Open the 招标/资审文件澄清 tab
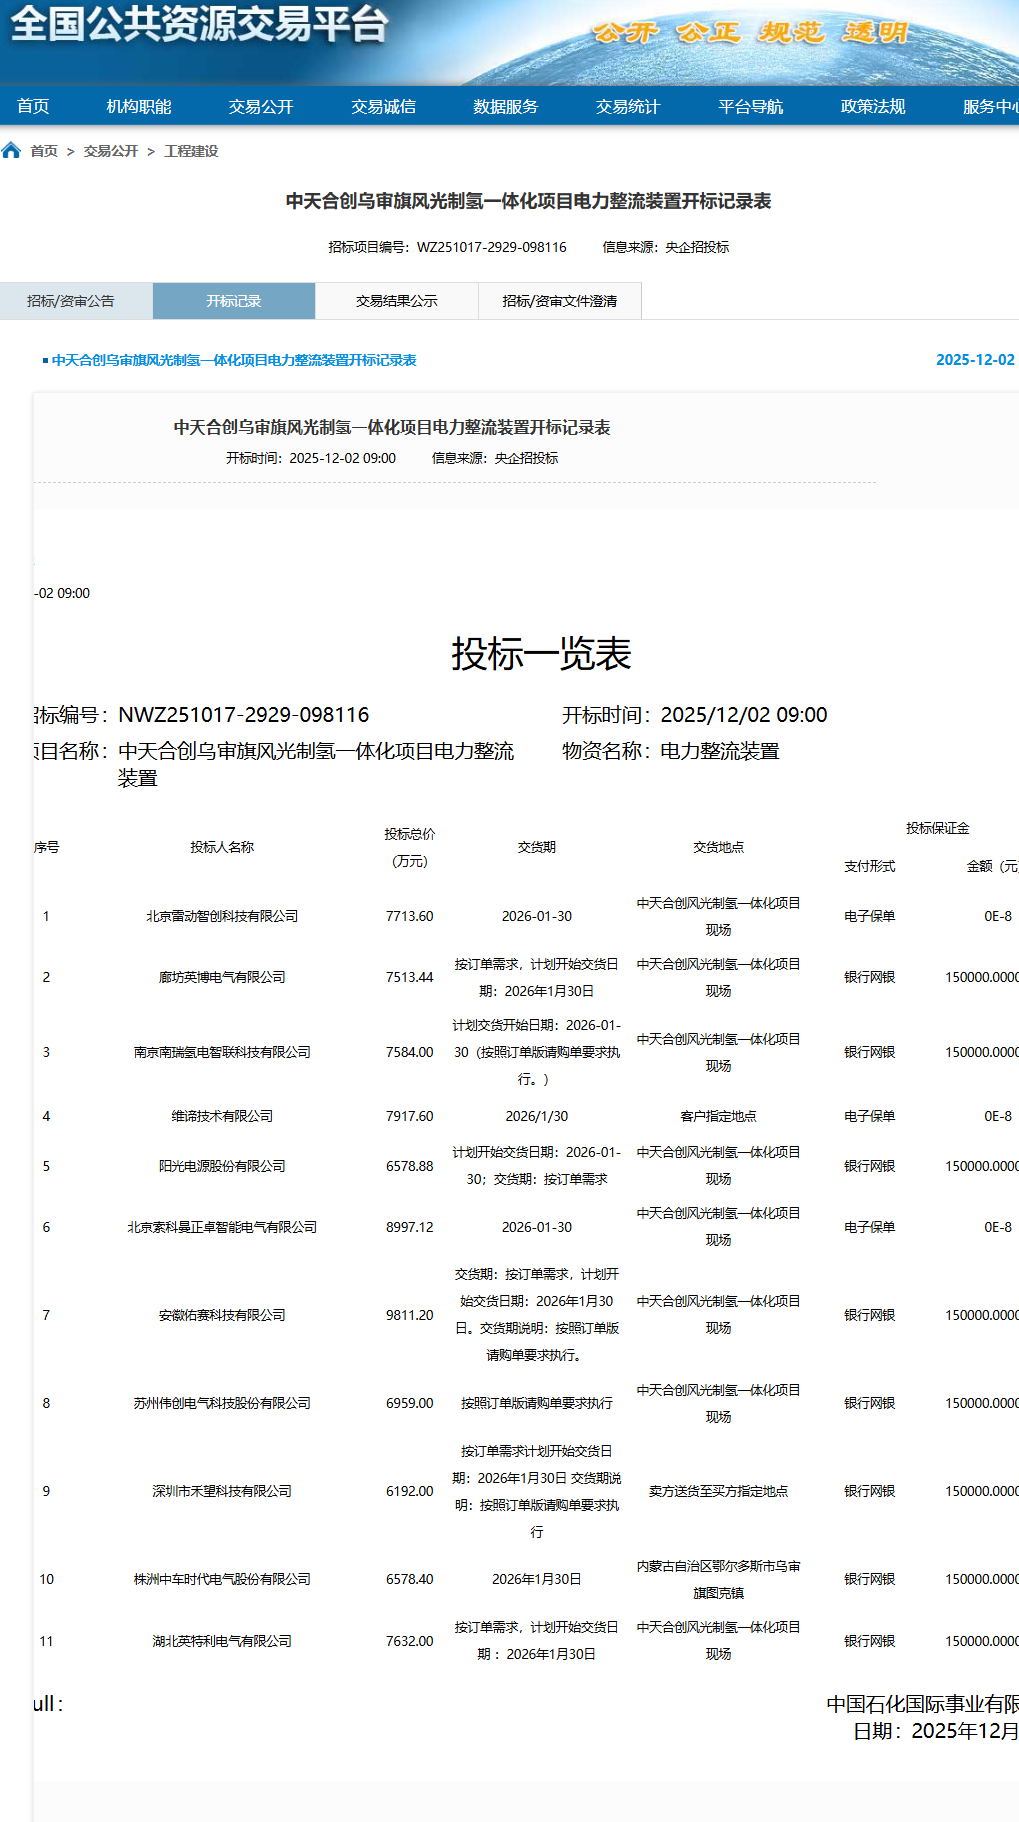This screenshot has width=1019, height=1822. coord(559,301)
